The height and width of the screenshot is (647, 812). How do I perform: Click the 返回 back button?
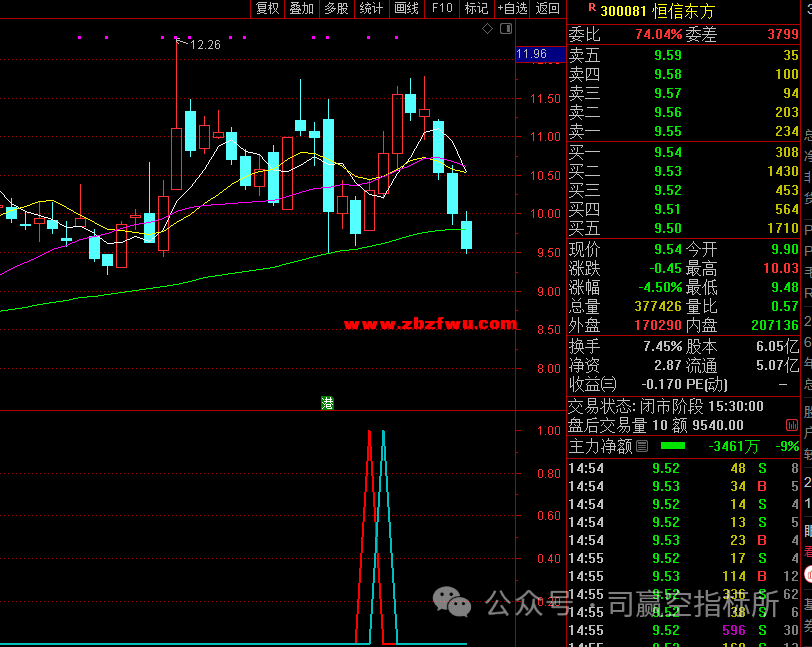548,8
